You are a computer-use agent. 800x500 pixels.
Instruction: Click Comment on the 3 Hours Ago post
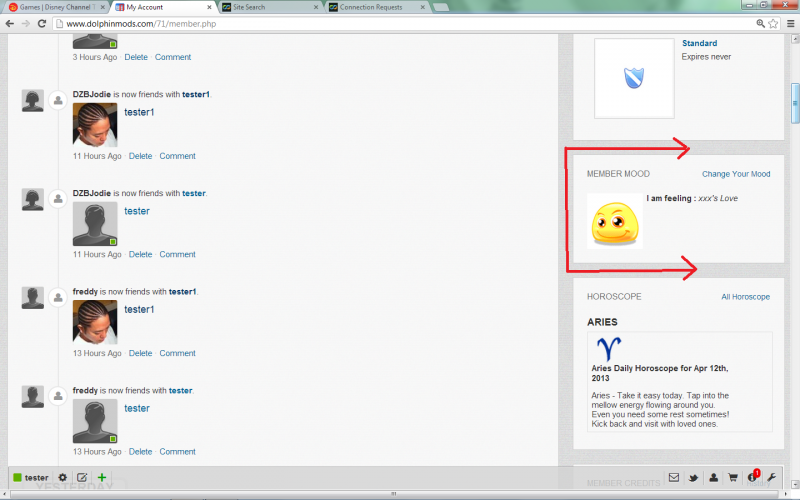coord(173,57)
